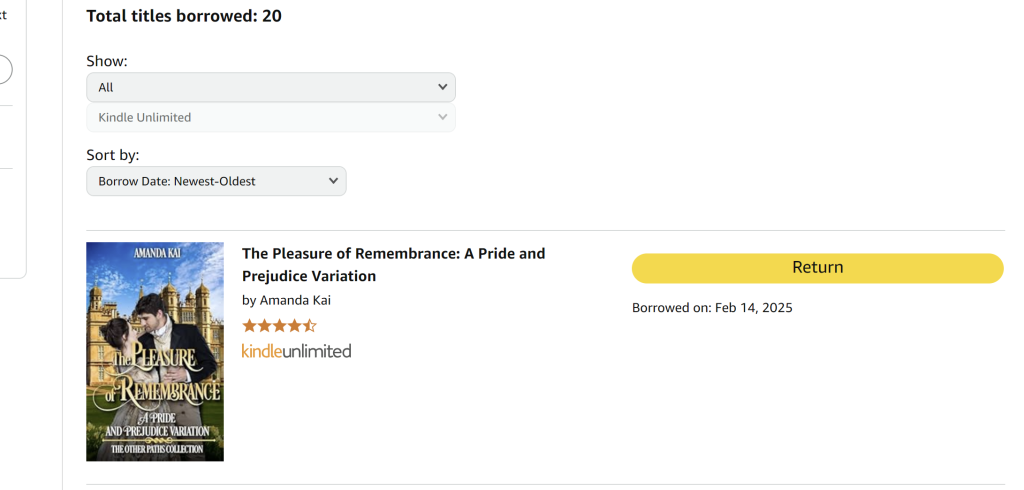Click the chevron arrow on the All dropdown
Screen dimensions: 1024x490
443,87
